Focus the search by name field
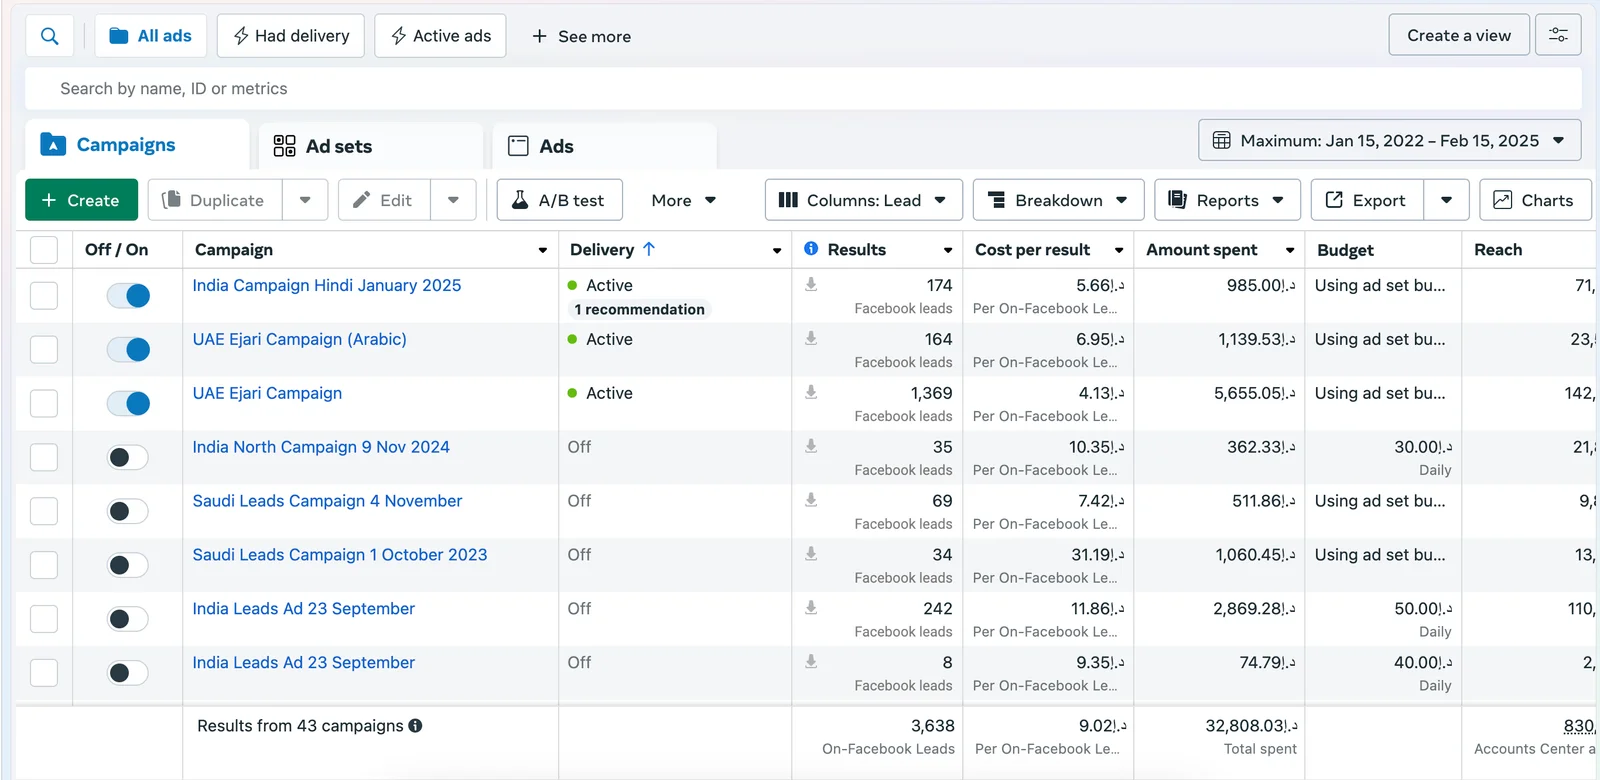 (x=800, y=89)
